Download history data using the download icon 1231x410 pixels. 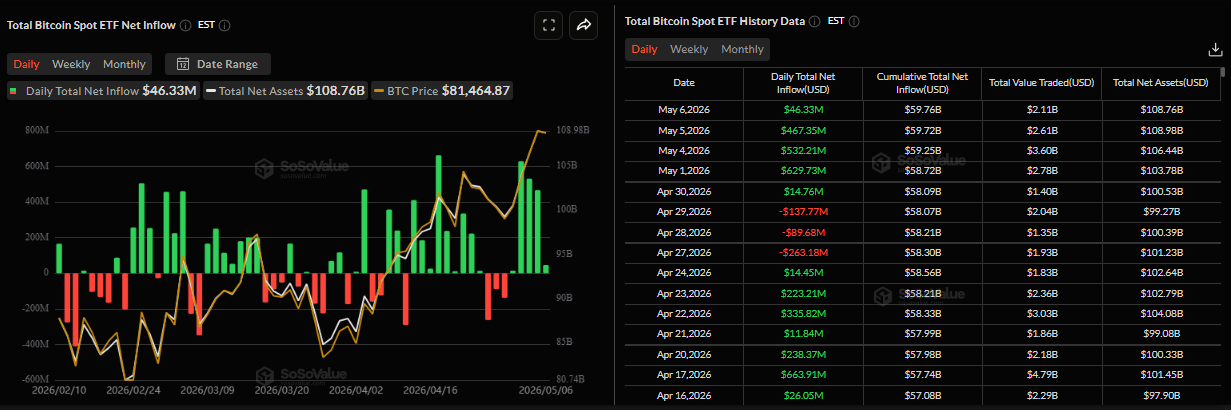coord(1214,49)
